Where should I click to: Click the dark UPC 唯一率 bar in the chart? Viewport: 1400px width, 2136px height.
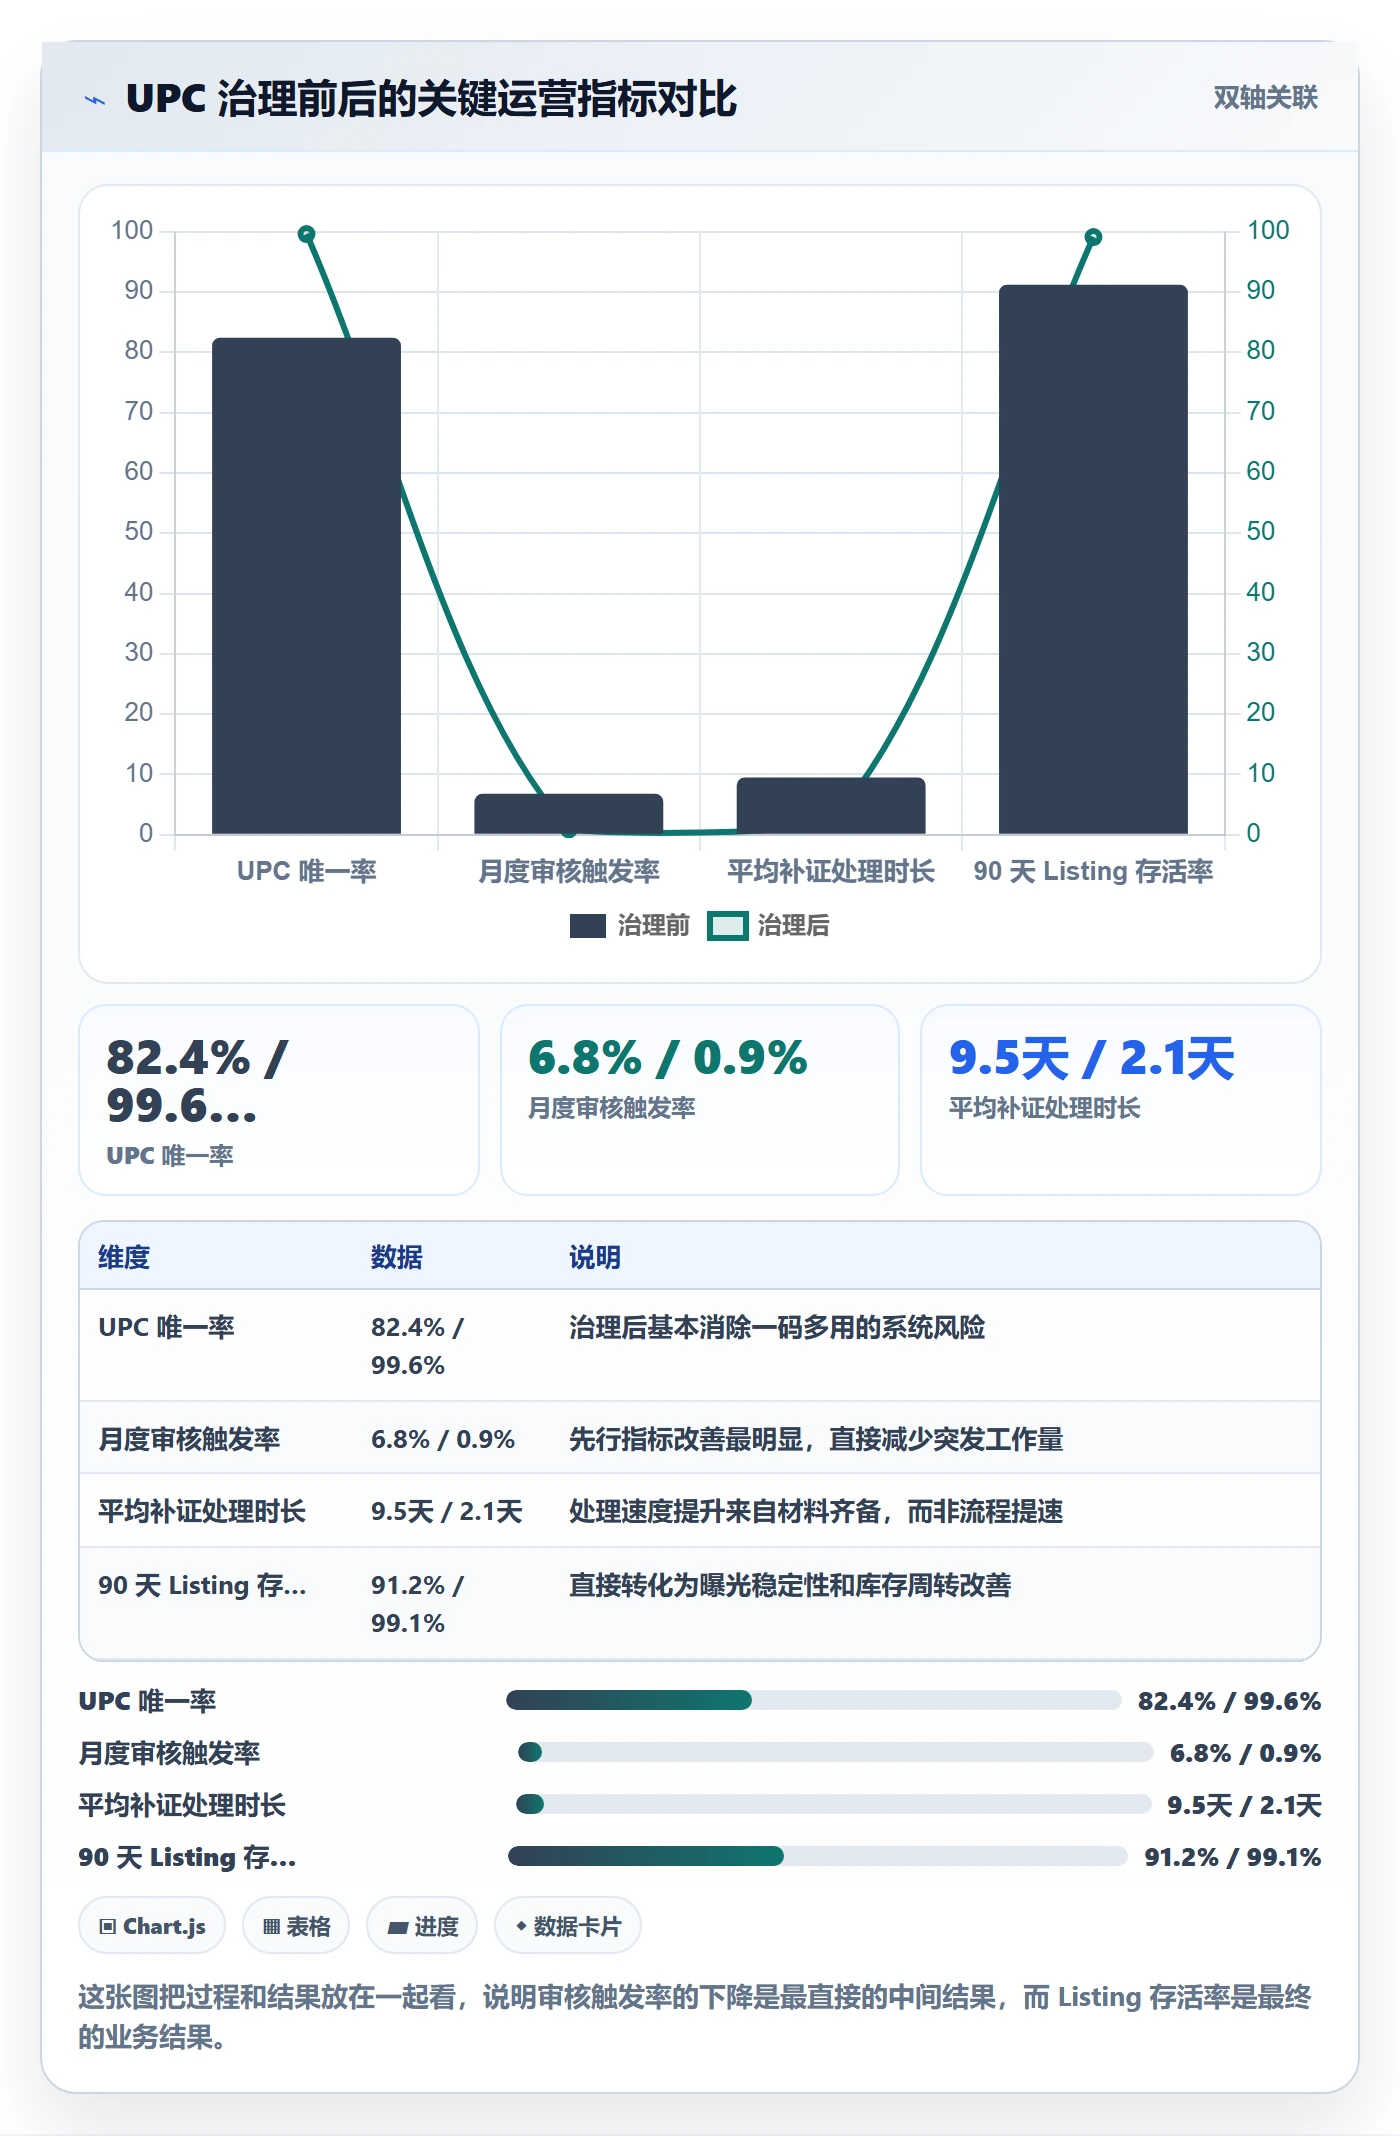[x=306, y=586]
